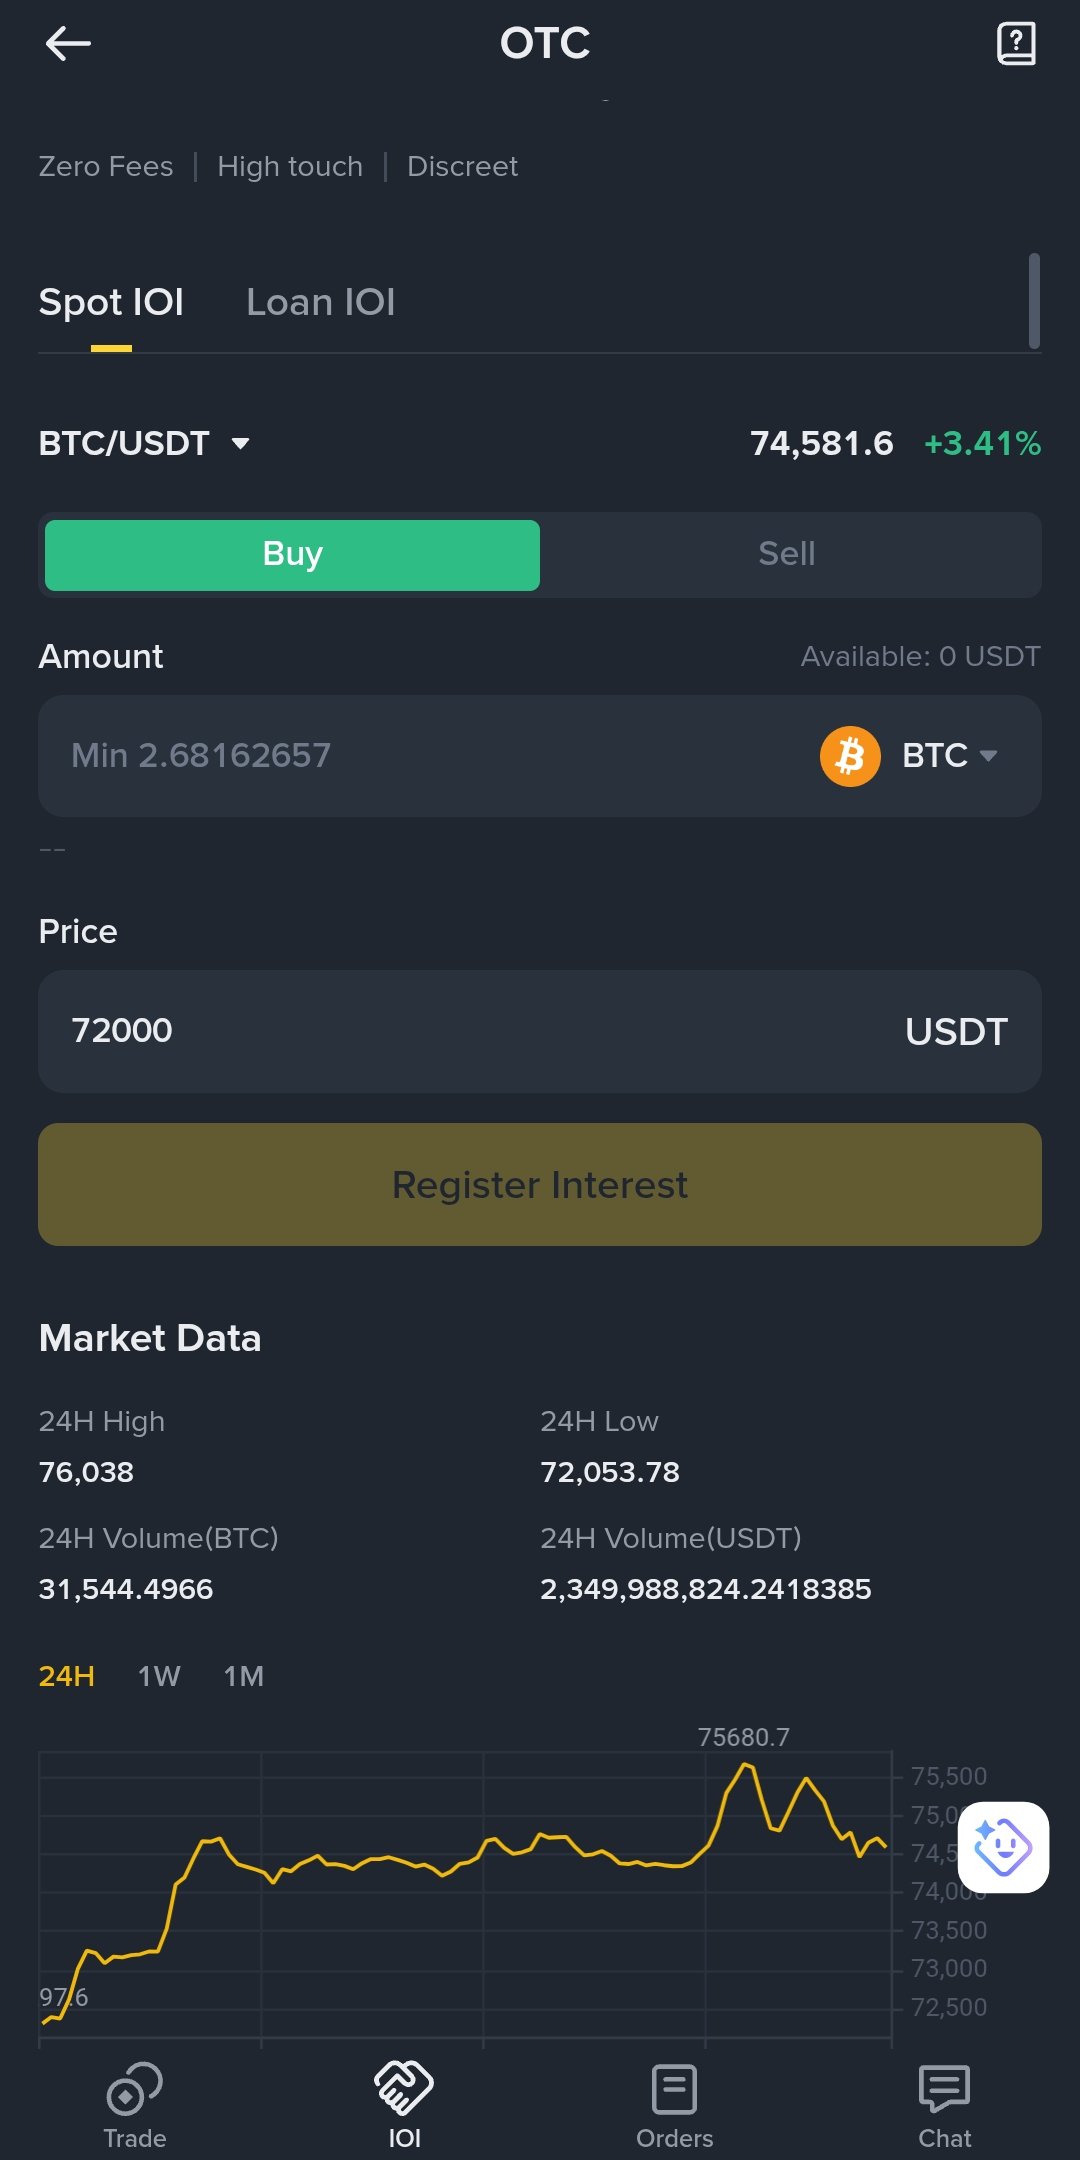Tap the orange Bitcoin coin icon
The image size is (1080, 2160).
[x=850, y=756]
